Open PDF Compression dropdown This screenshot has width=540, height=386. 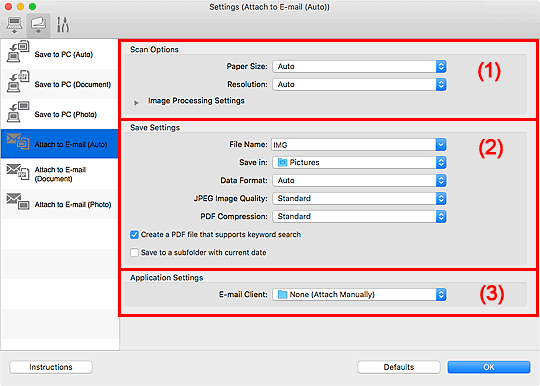point(359,216)
